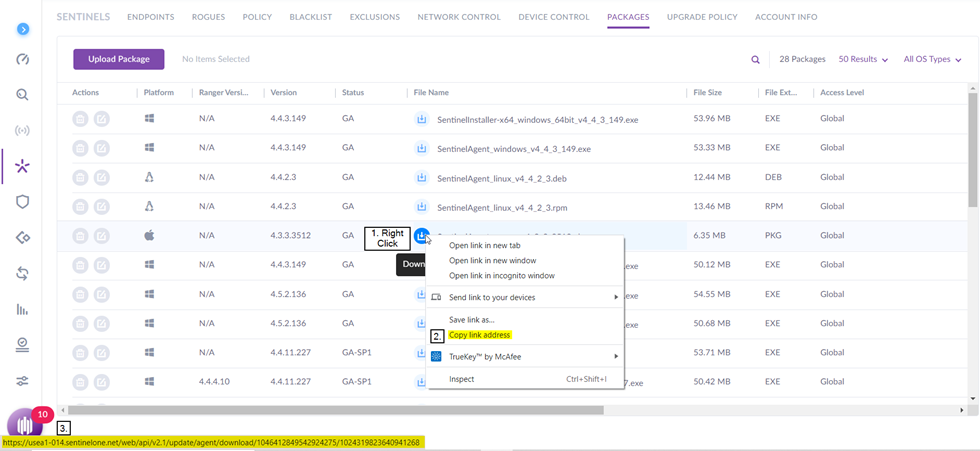Expand the left sidebar with the arrow icon
This screenshot has width=980, height=451.
point(22,30)
